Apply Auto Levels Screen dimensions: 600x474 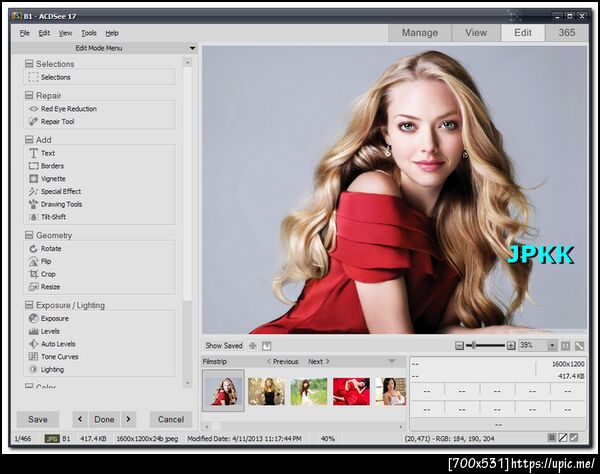point(52,344)
